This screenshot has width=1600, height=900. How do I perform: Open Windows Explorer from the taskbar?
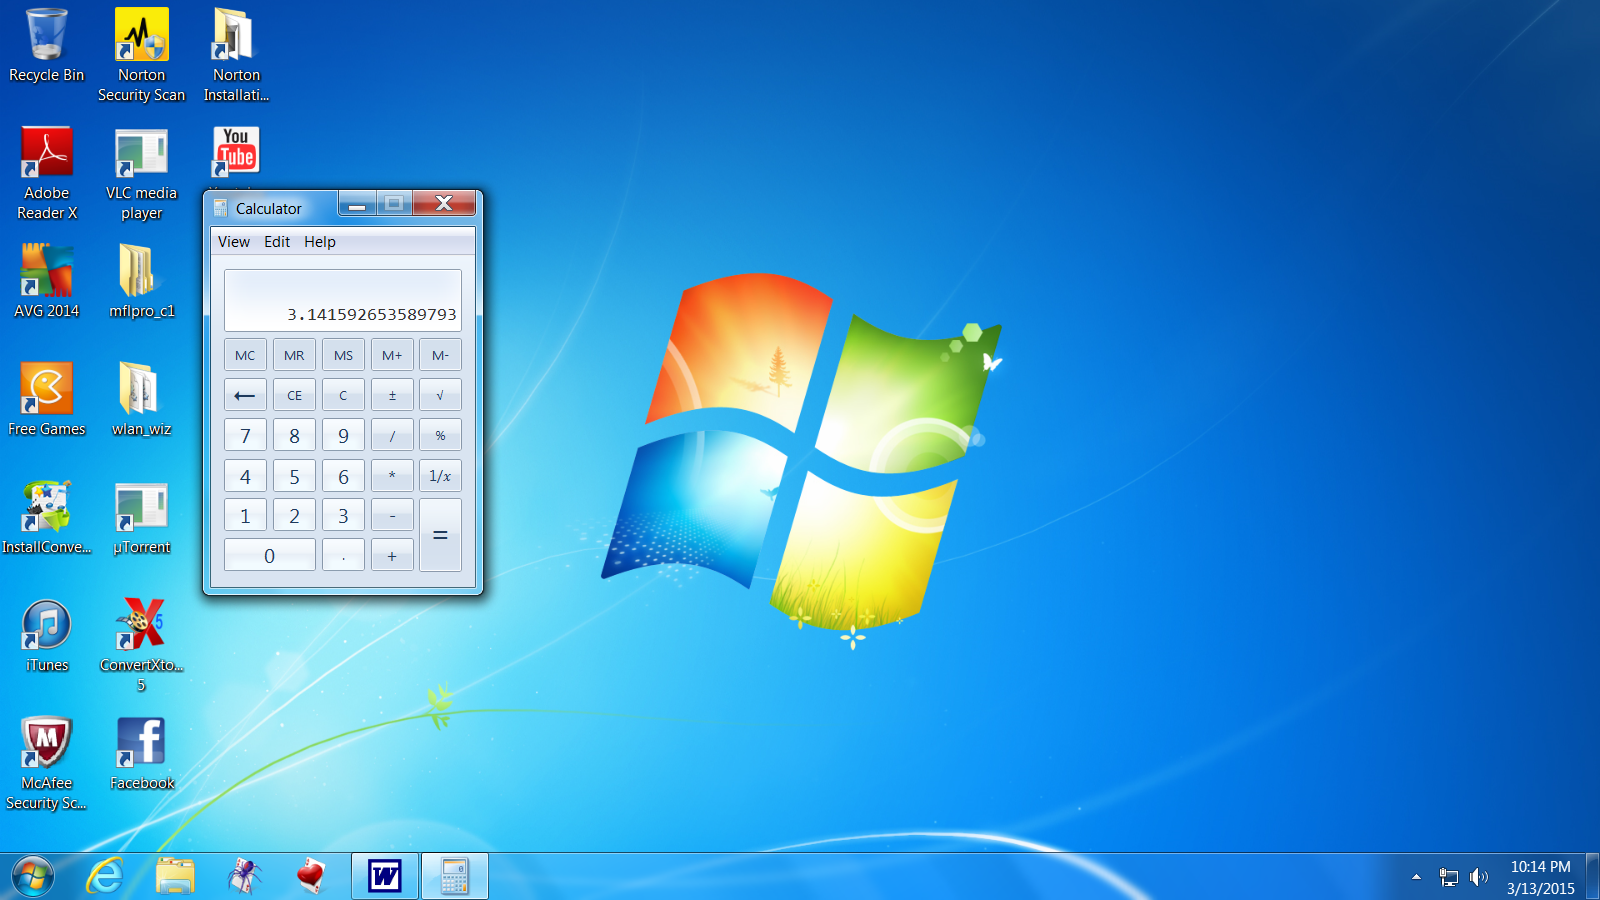tap(175, 877)
